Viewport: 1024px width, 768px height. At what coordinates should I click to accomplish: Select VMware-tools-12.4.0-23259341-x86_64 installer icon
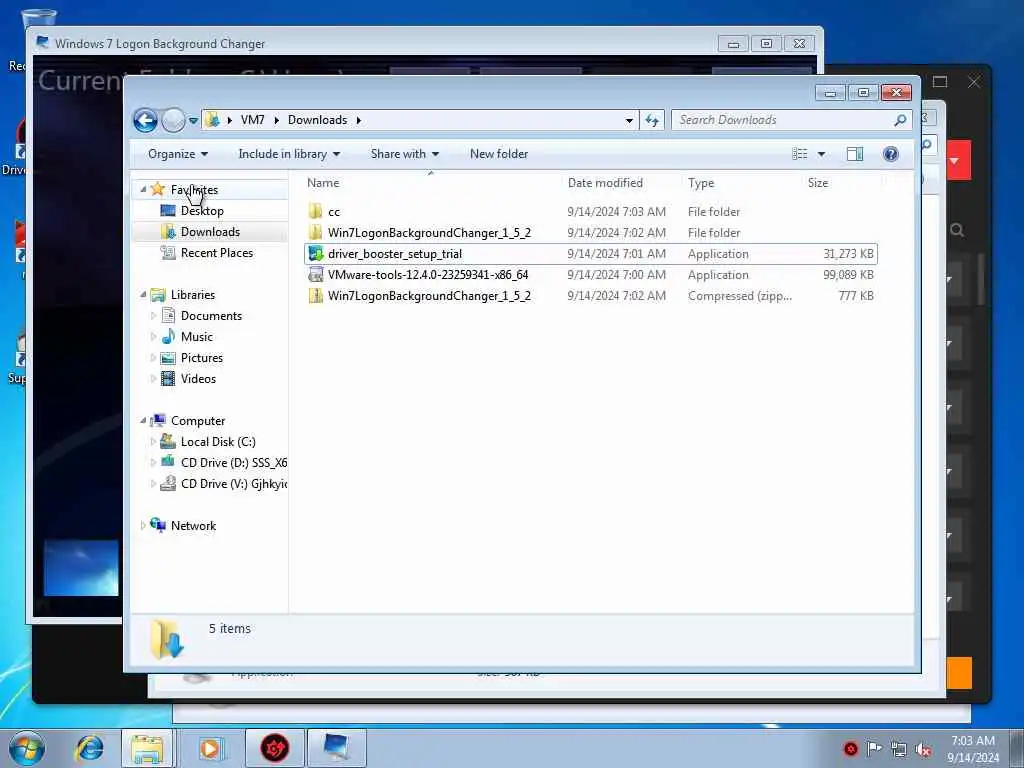click(x=315, y=275)
